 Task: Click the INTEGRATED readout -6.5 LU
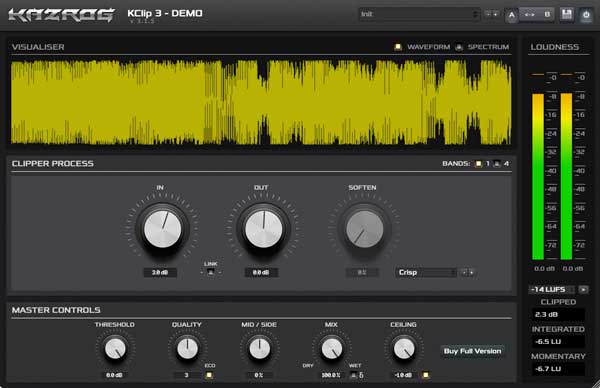pos(558,342)
